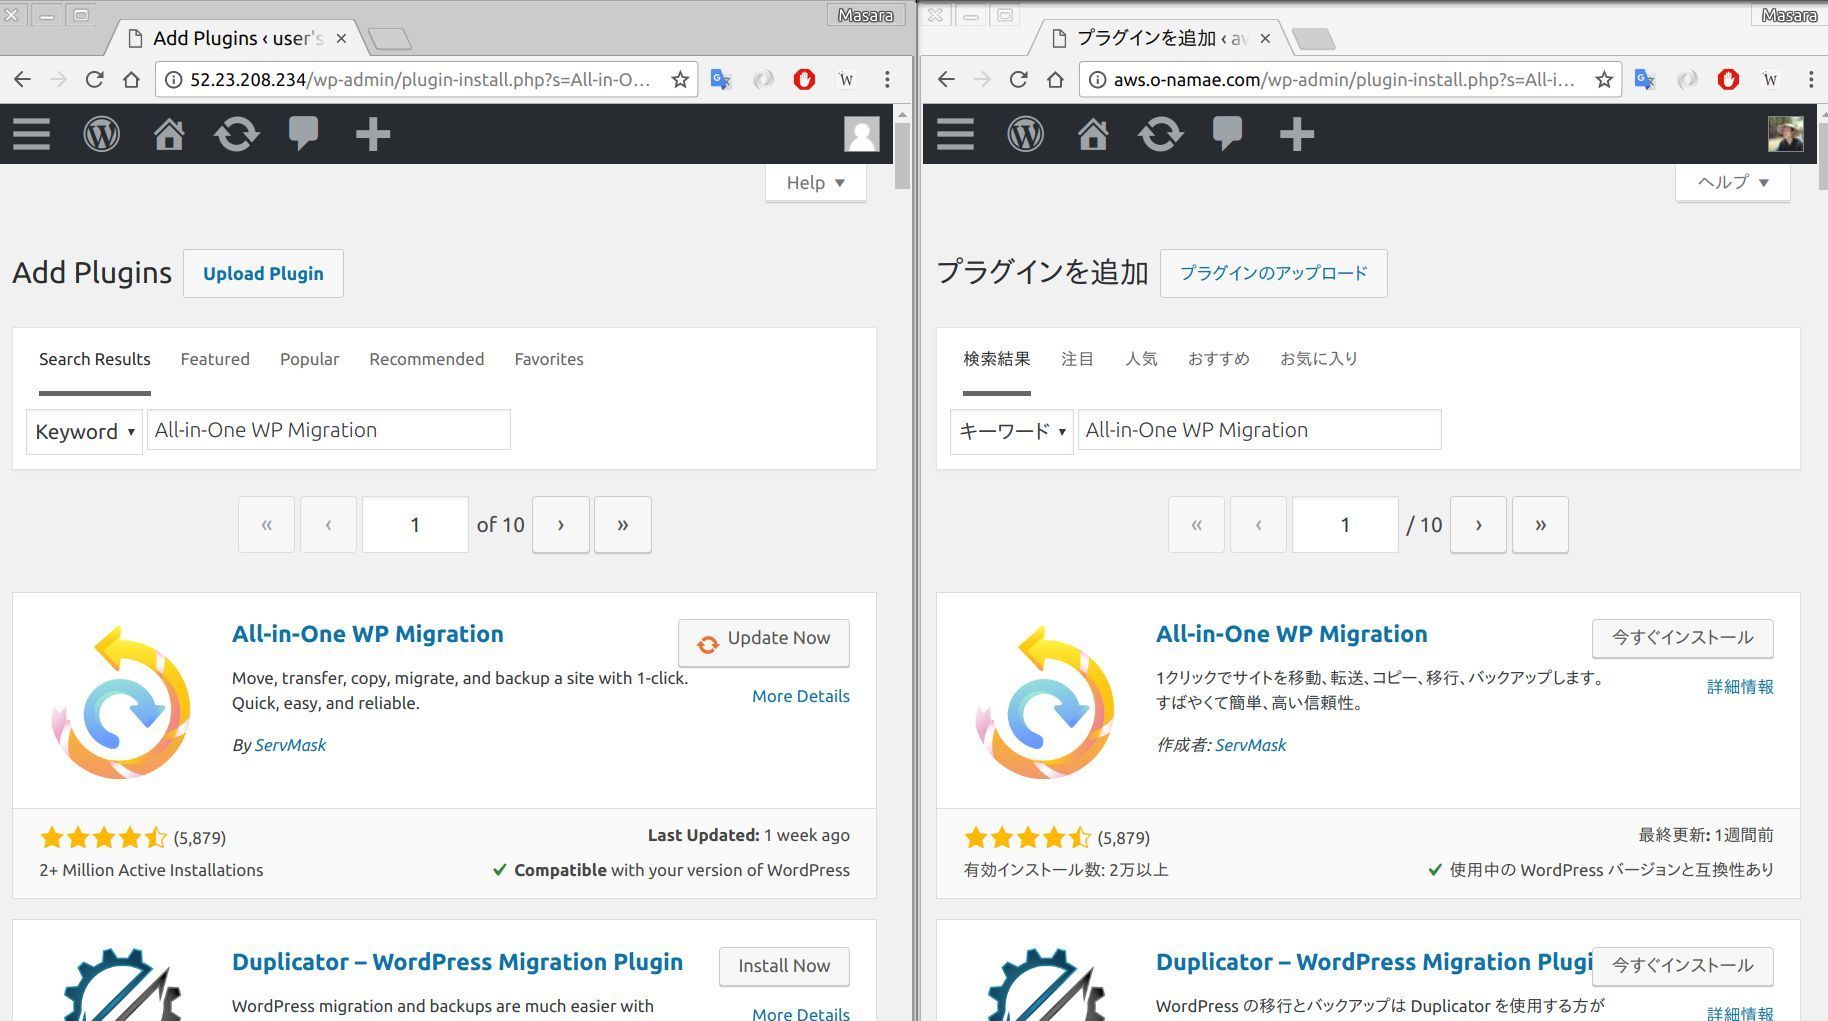
Task: Click plus New icon in right window admin bar
Action: [1297, 134]
